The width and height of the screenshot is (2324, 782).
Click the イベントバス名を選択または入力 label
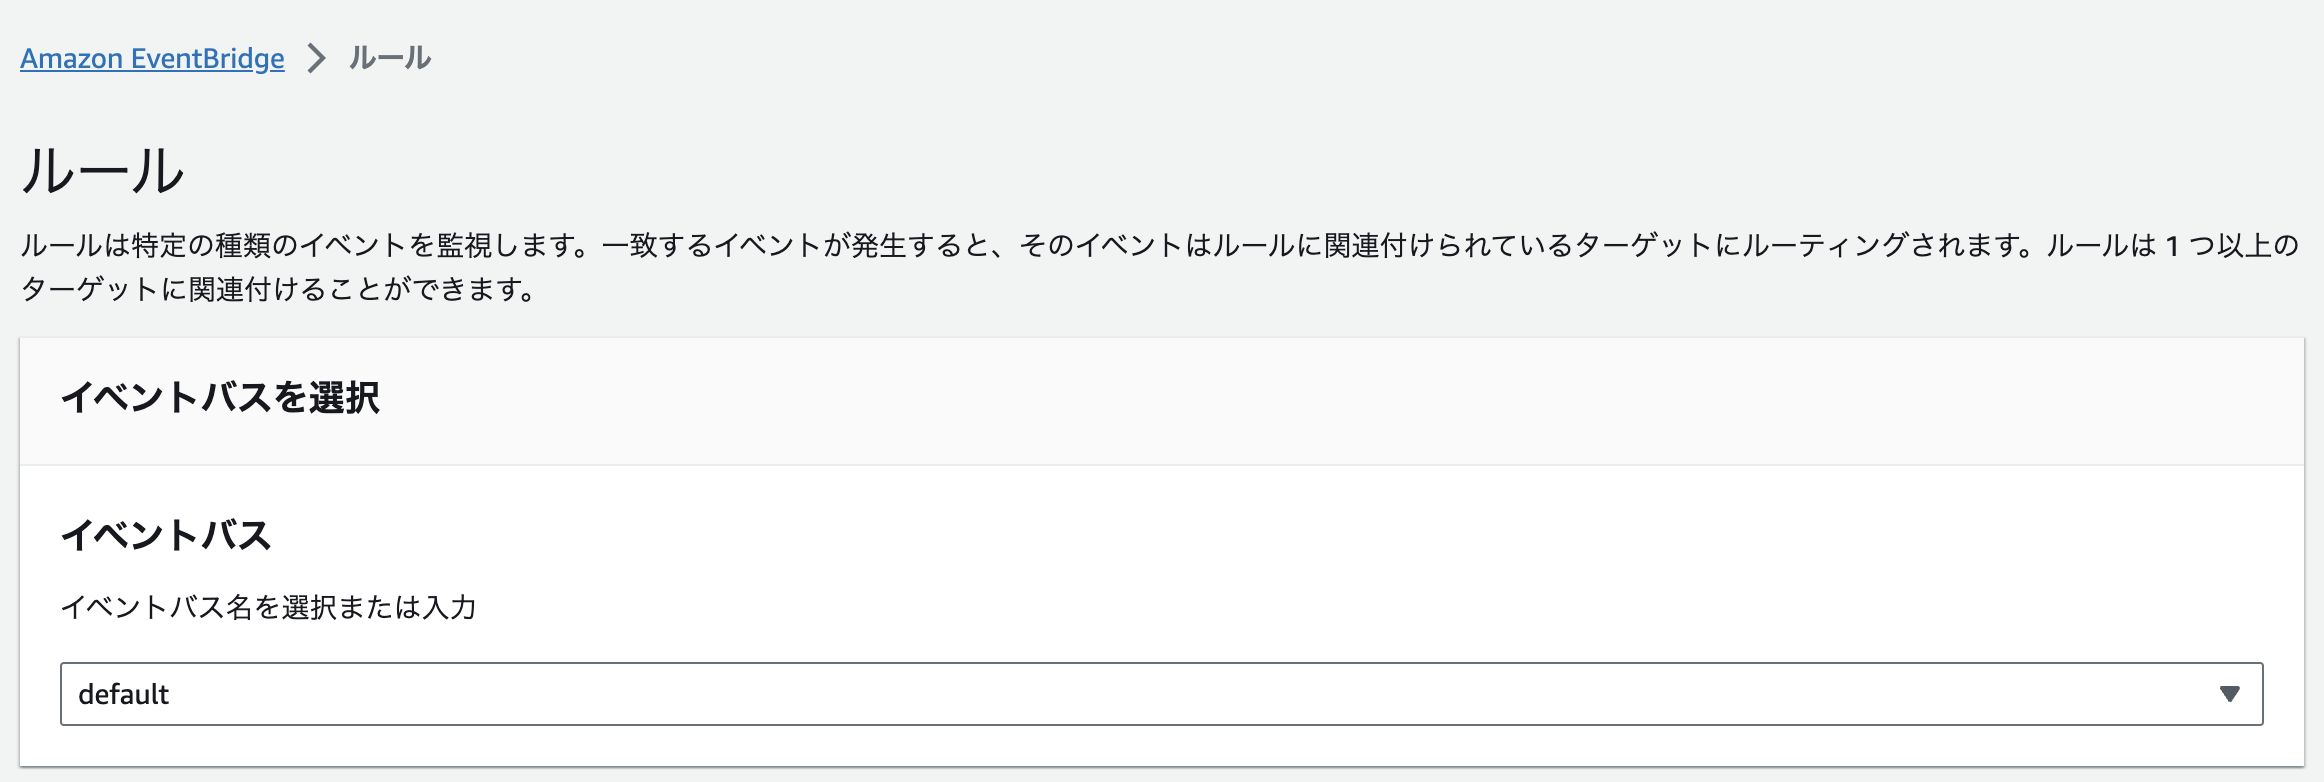(x=271, y=605)
